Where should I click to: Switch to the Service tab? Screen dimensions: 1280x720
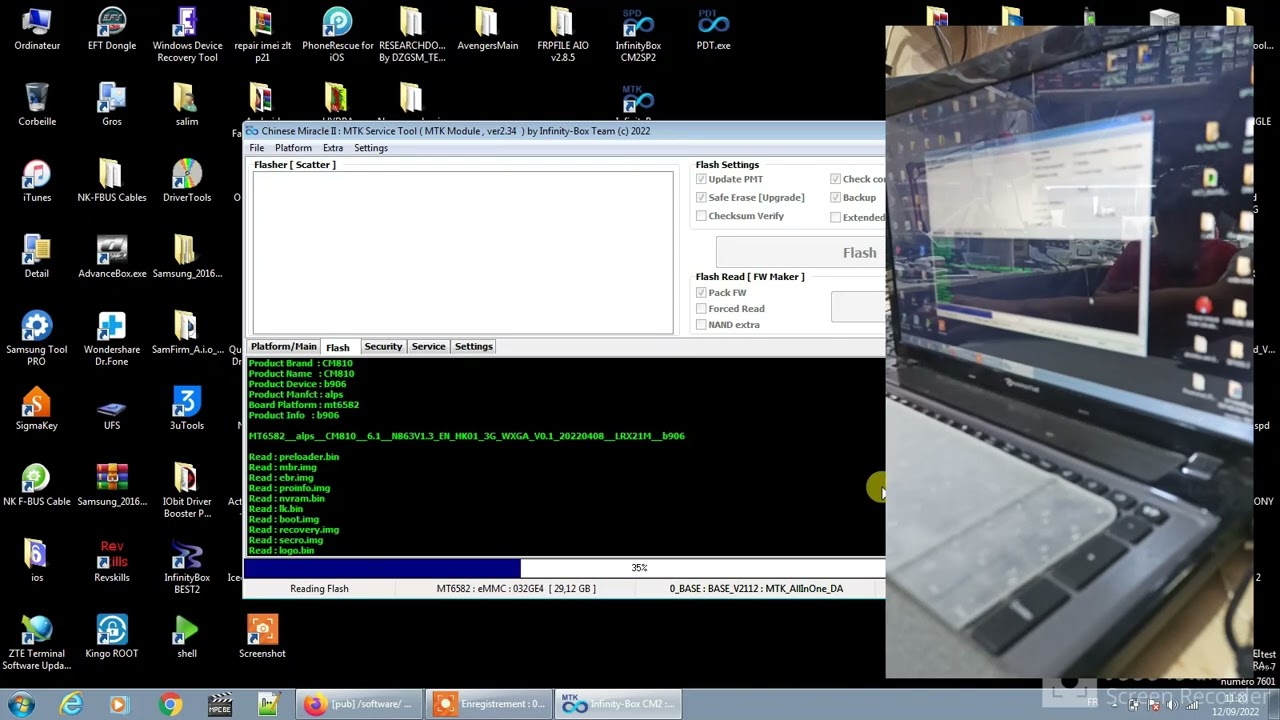pyautogui.click(x=428, y=346)
